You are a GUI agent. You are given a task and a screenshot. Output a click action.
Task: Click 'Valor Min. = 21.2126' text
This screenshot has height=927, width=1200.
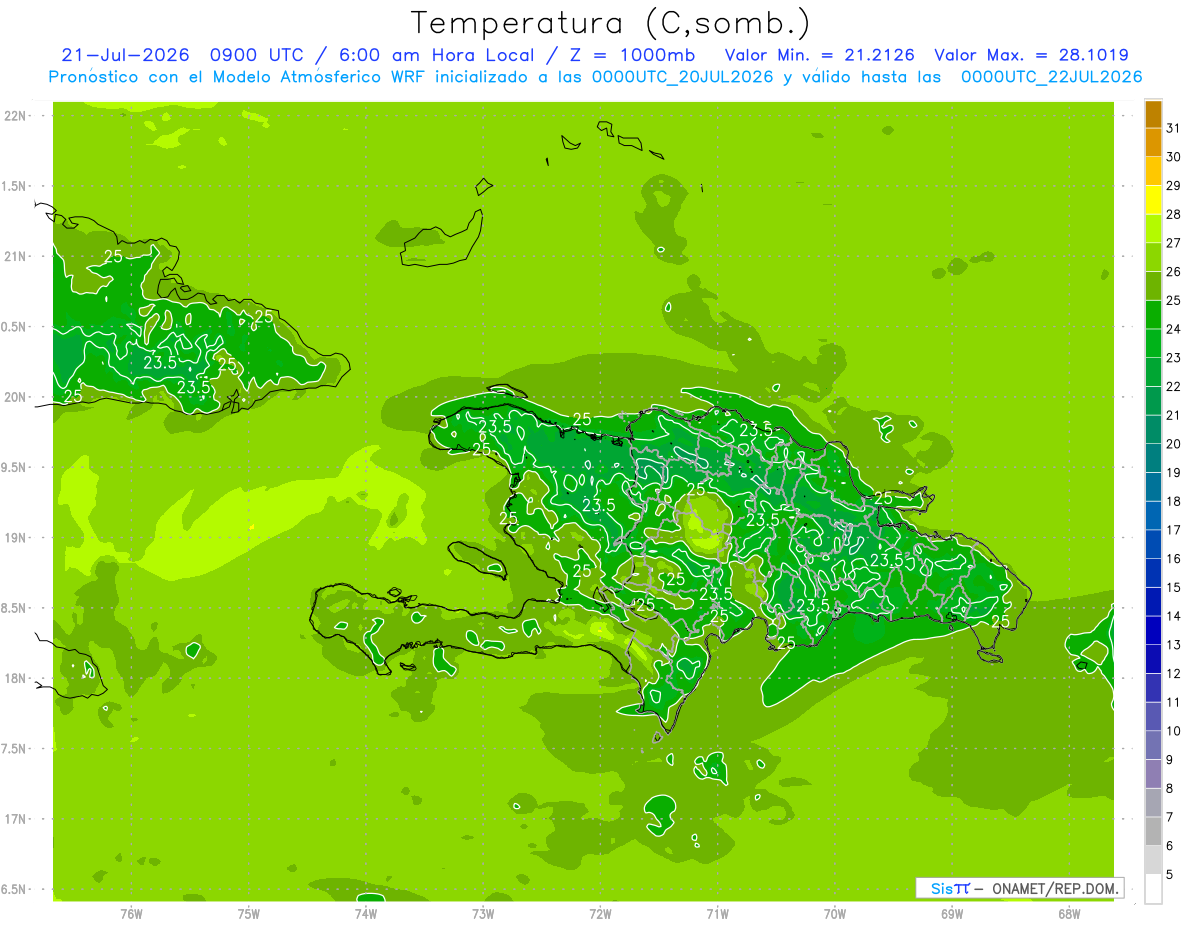819,55
